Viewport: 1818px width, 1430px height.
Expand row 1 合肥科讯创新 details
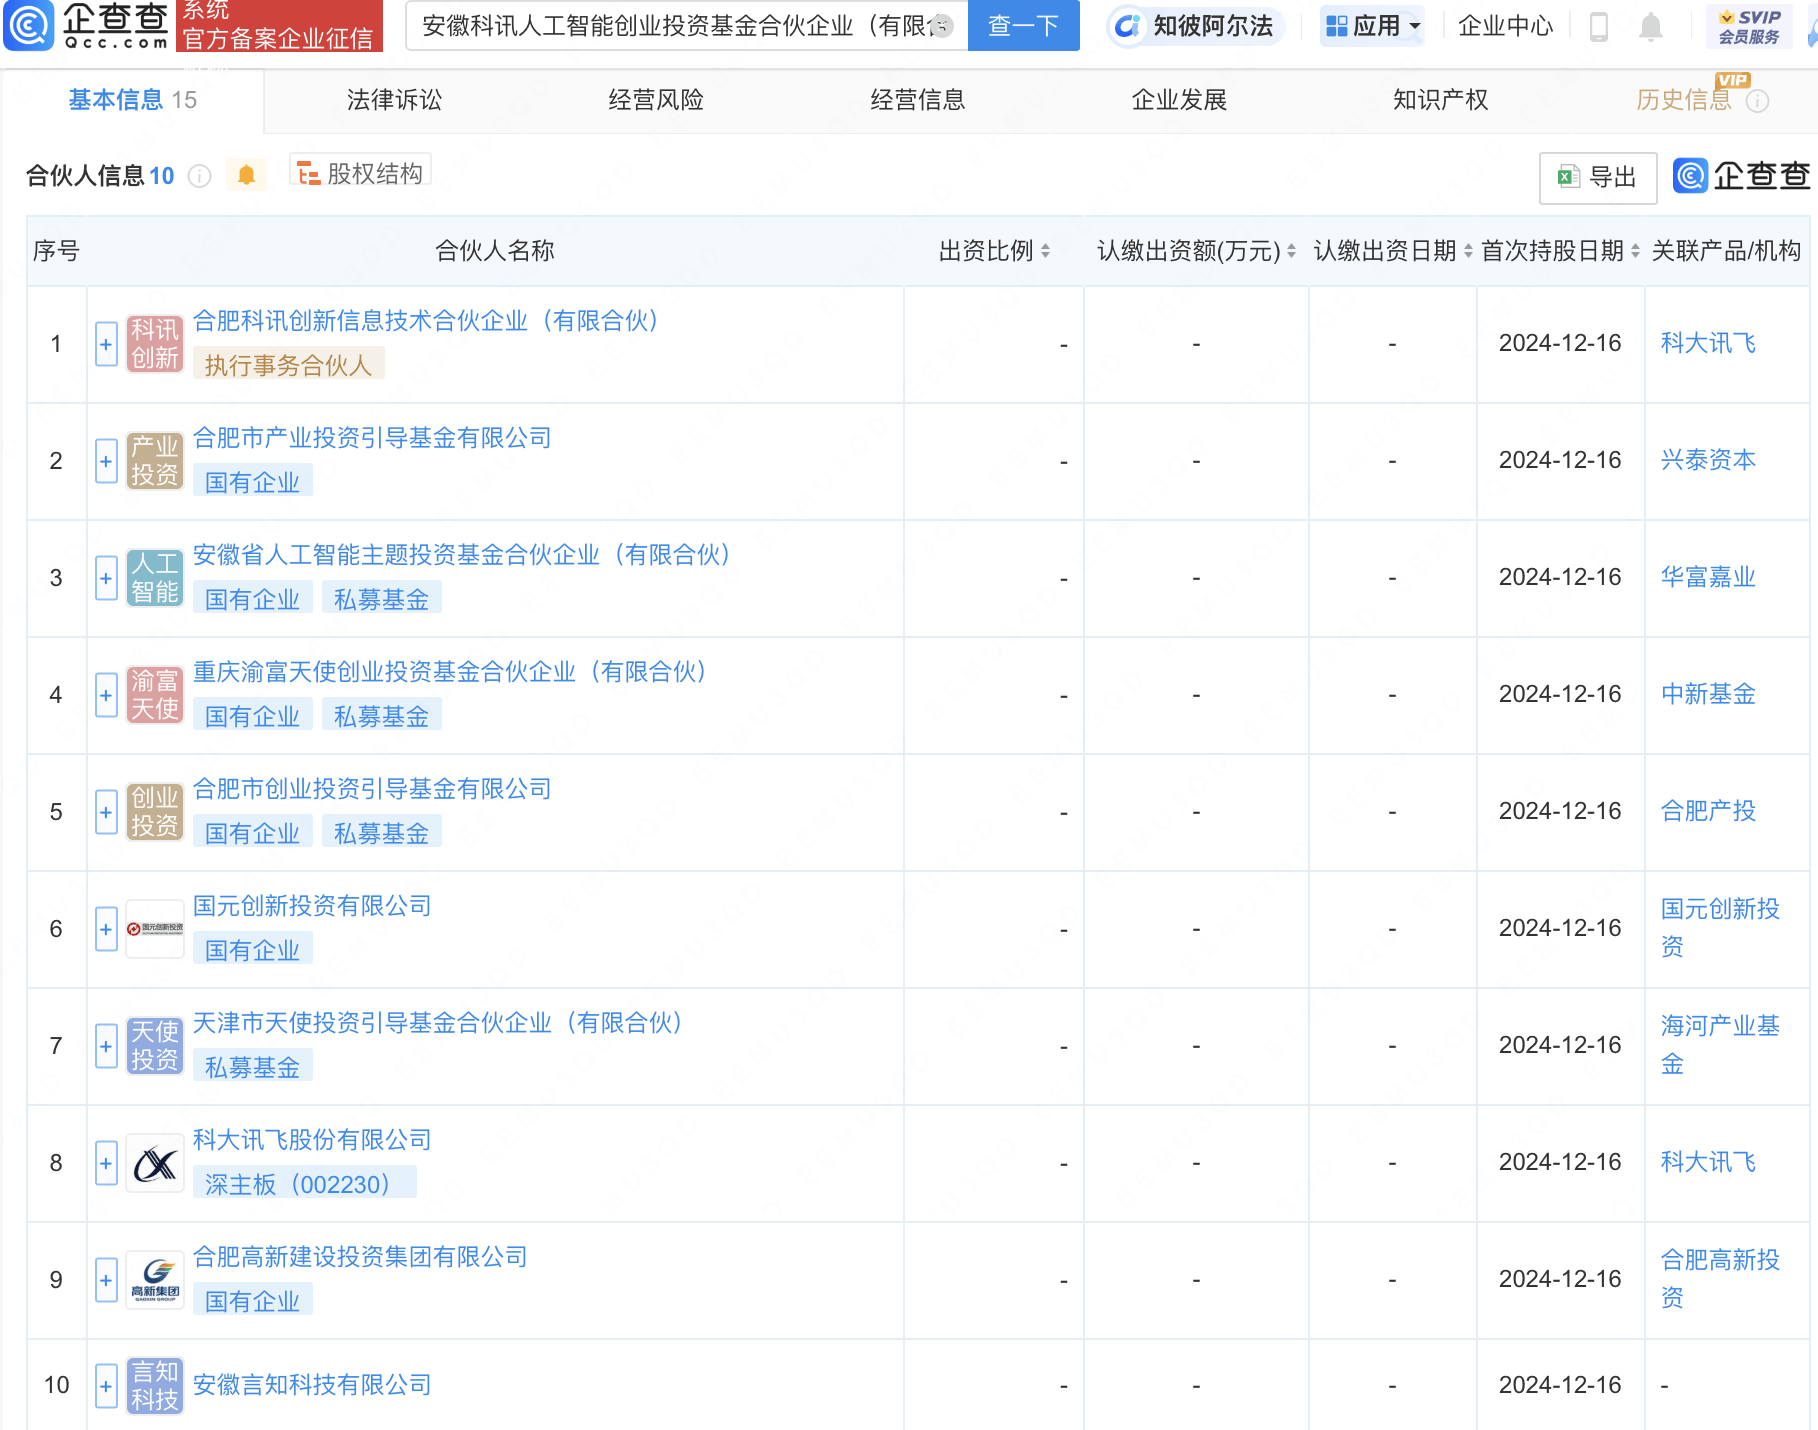click(x=106, y=344)
